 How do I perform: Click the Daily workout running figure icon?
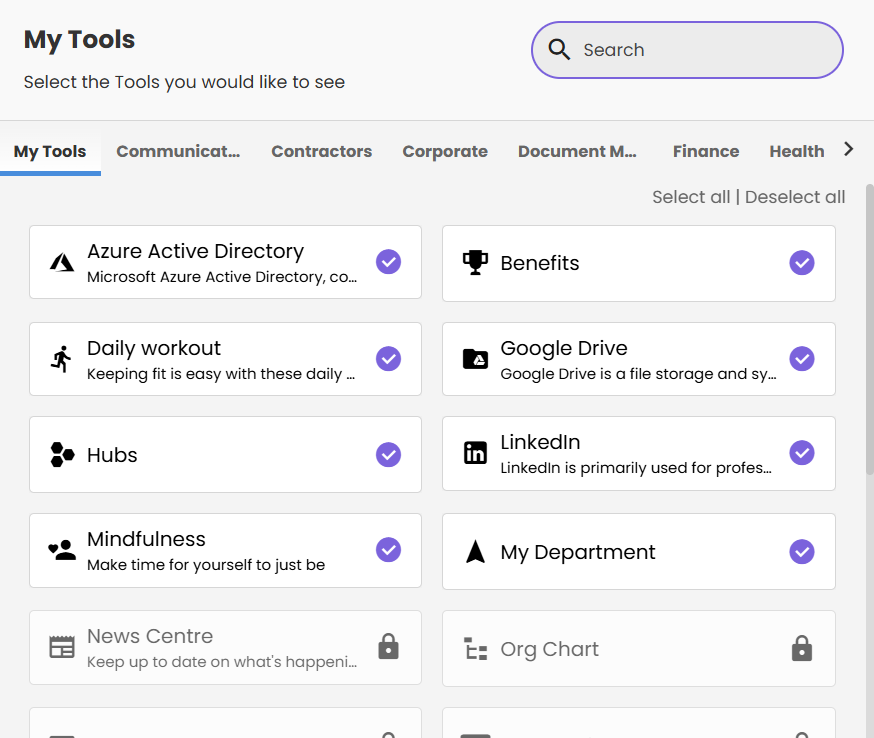(62, 359)
